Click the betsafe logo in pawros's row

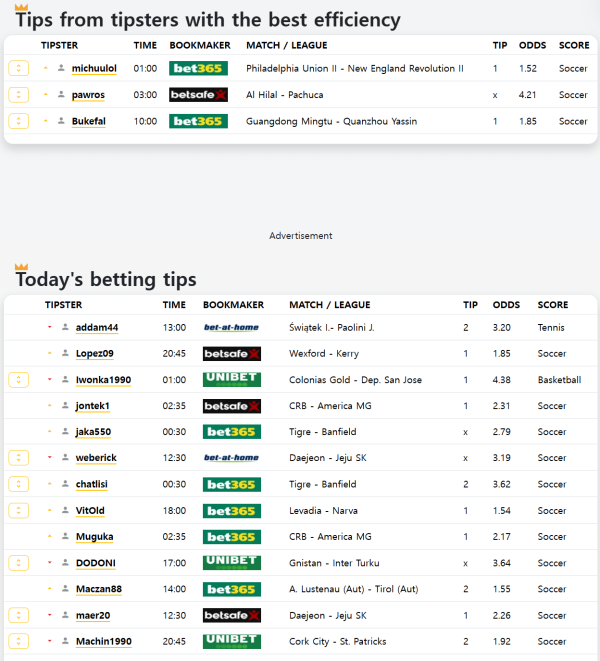tap(198, 95)
